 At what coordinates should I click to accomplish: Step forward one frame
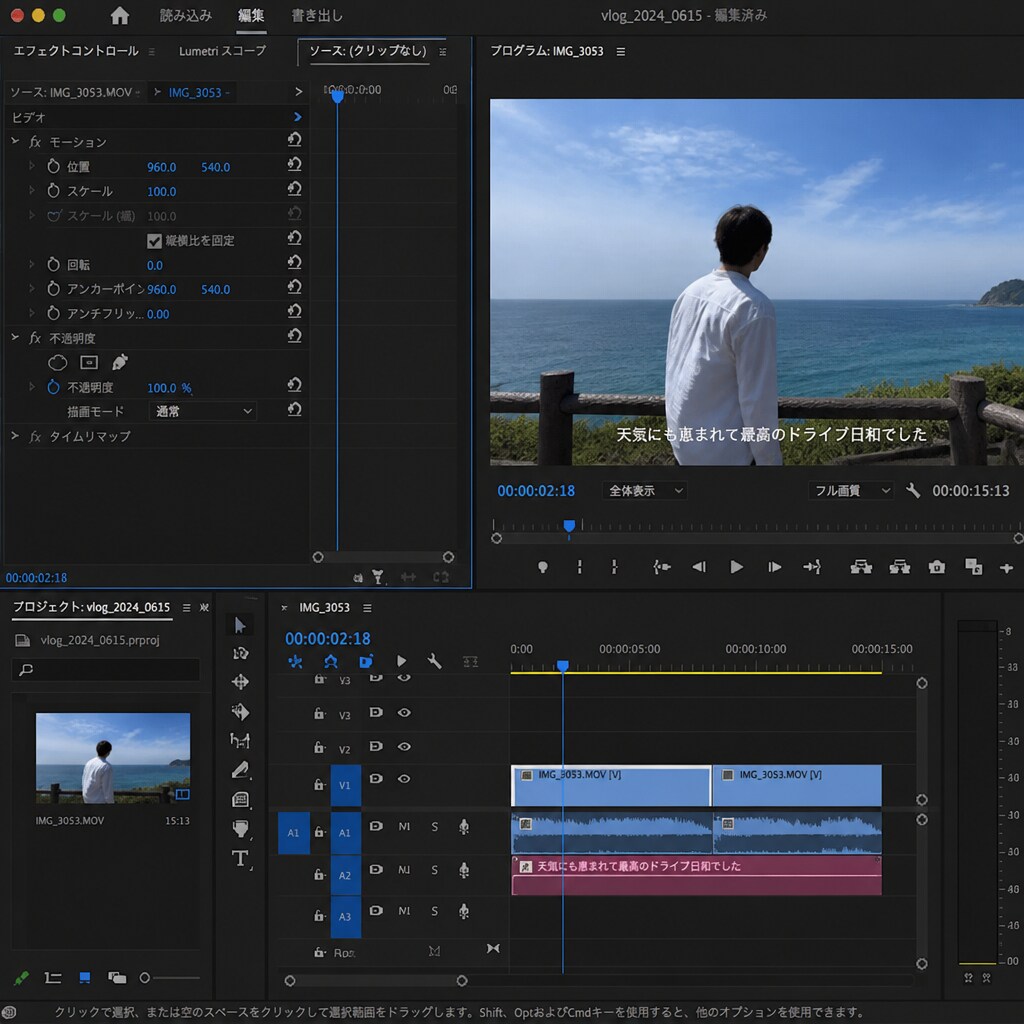775,567
